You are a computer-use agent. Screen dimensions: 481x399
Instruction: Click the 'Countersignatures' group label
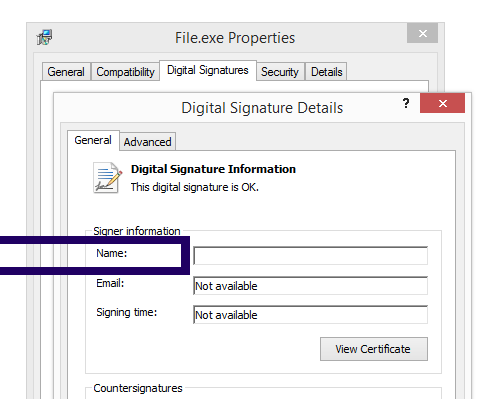click(x=138, y=388)
